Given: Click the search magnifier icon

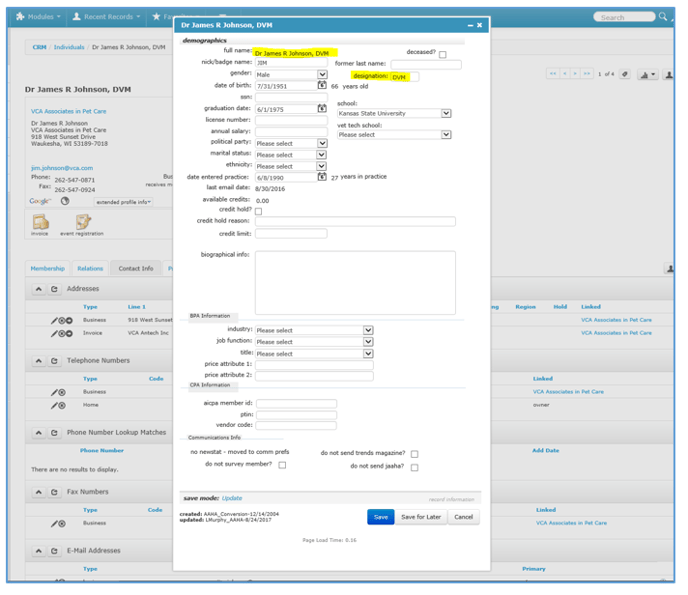Looking at the screenshot, I should click(x=664, y=17).
